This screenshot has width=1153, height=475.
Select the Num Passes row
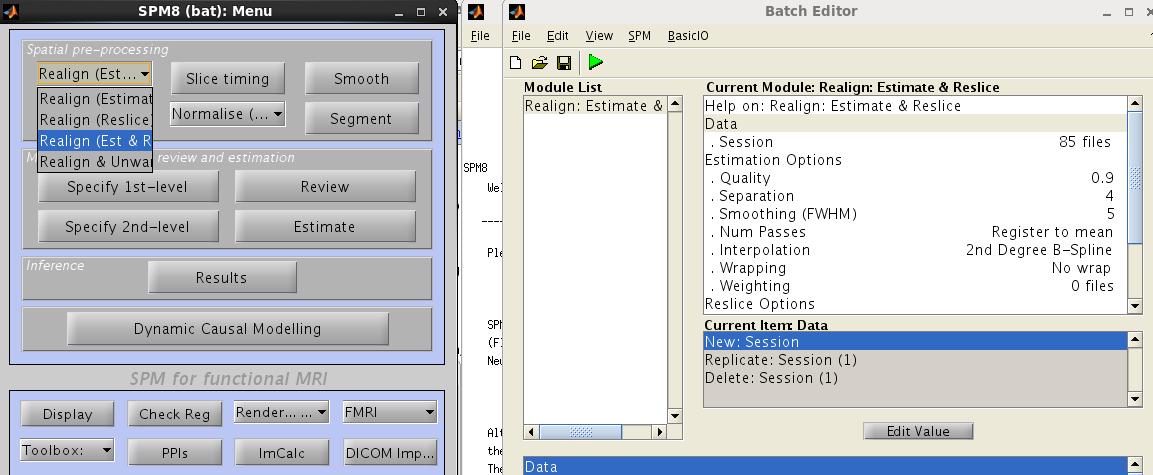[915, 232]
